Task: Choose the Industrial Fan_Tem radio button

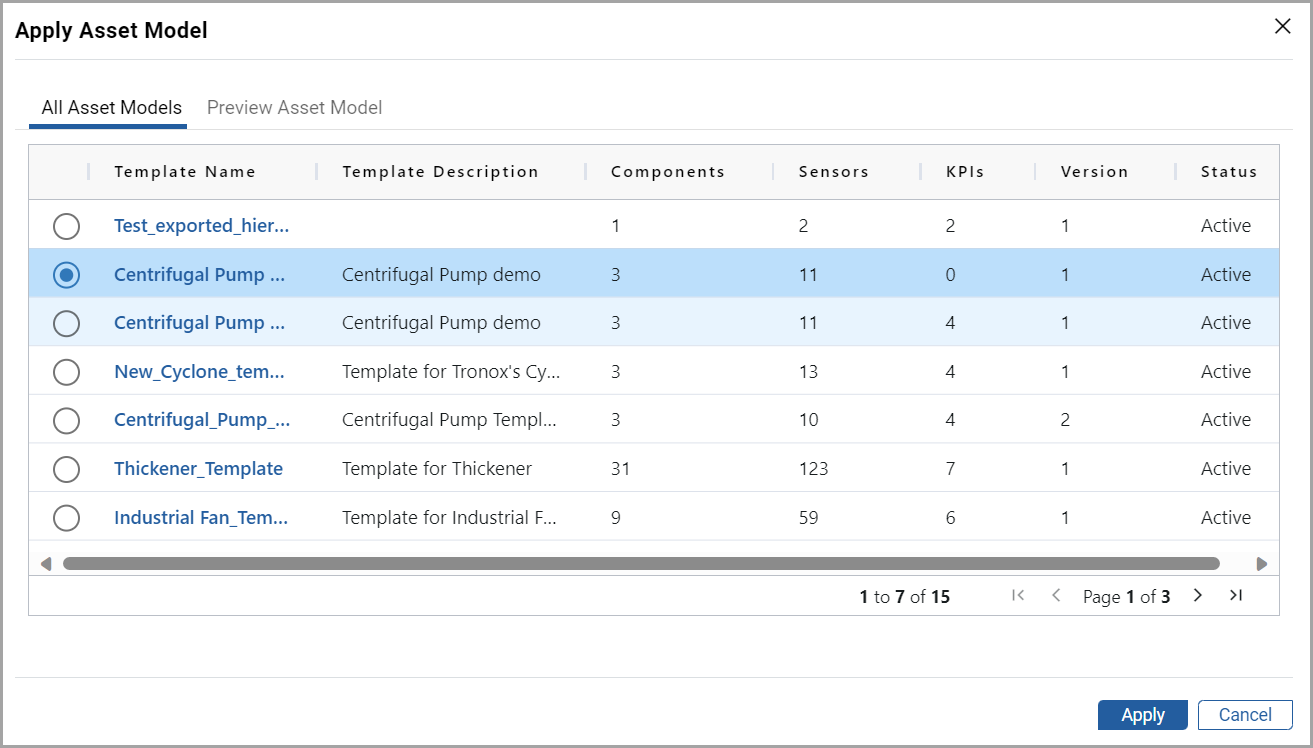Action: point(66,518)
